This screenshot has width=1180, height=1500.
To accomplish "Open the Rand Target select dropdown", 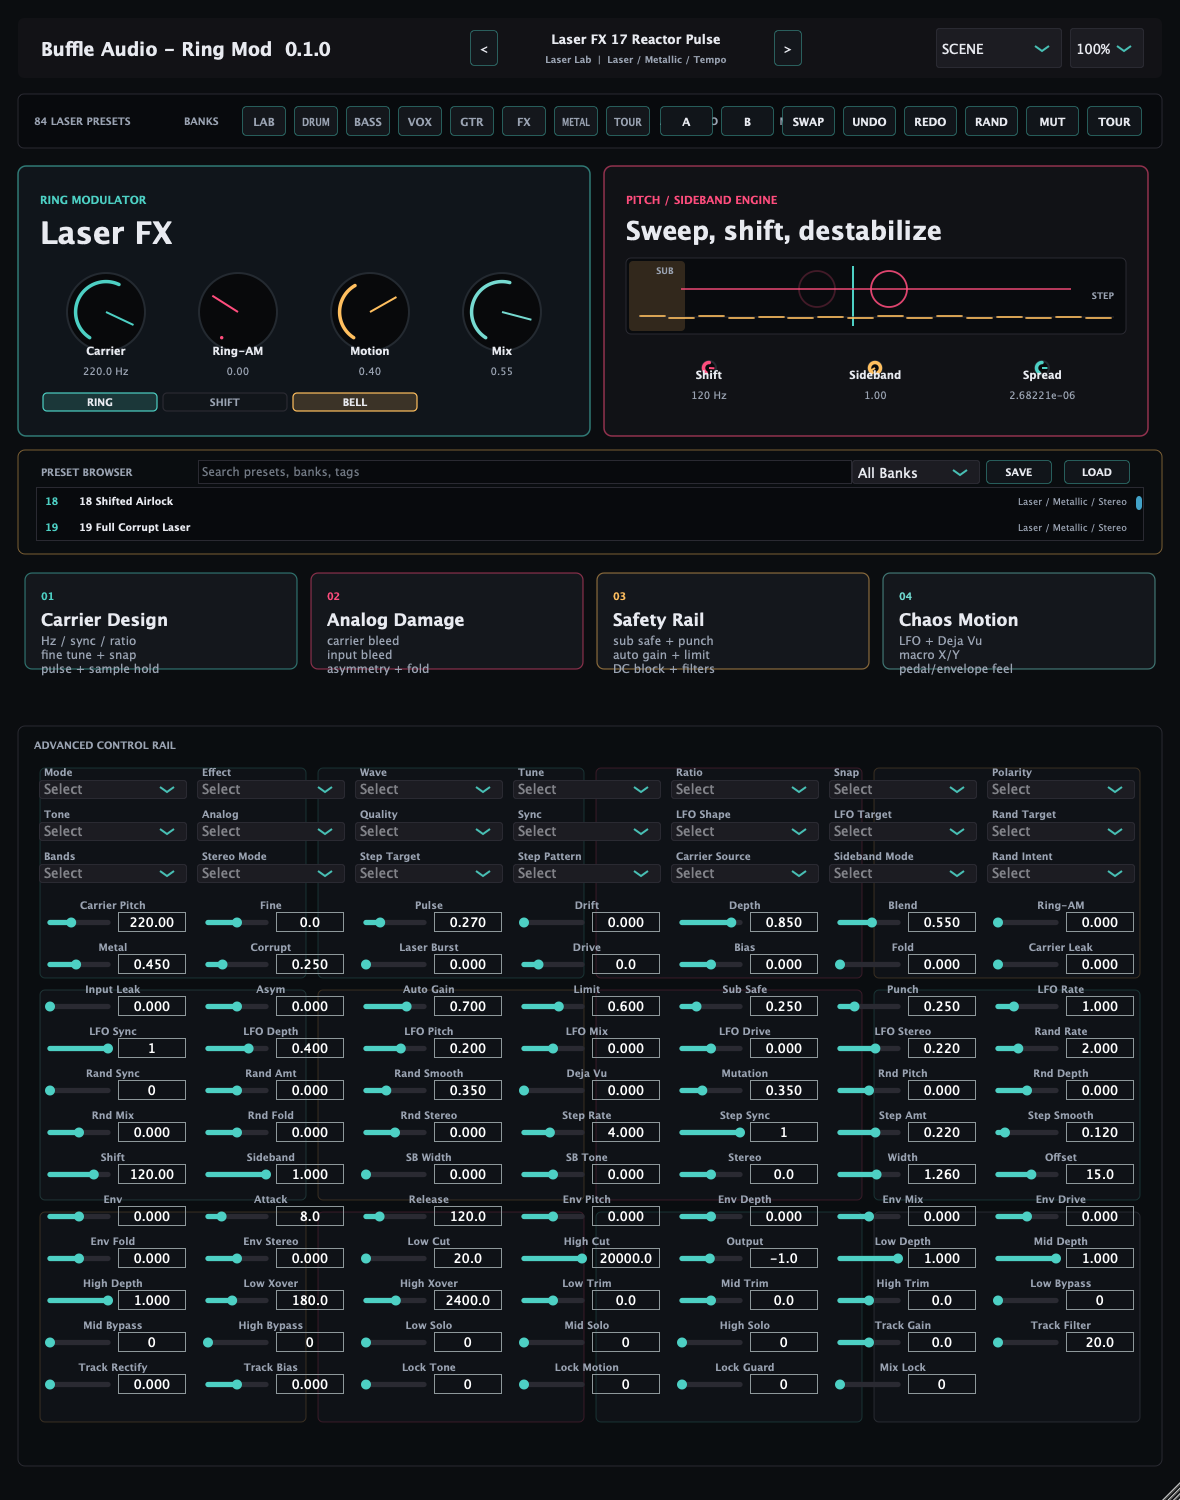I will [1061, 831].
